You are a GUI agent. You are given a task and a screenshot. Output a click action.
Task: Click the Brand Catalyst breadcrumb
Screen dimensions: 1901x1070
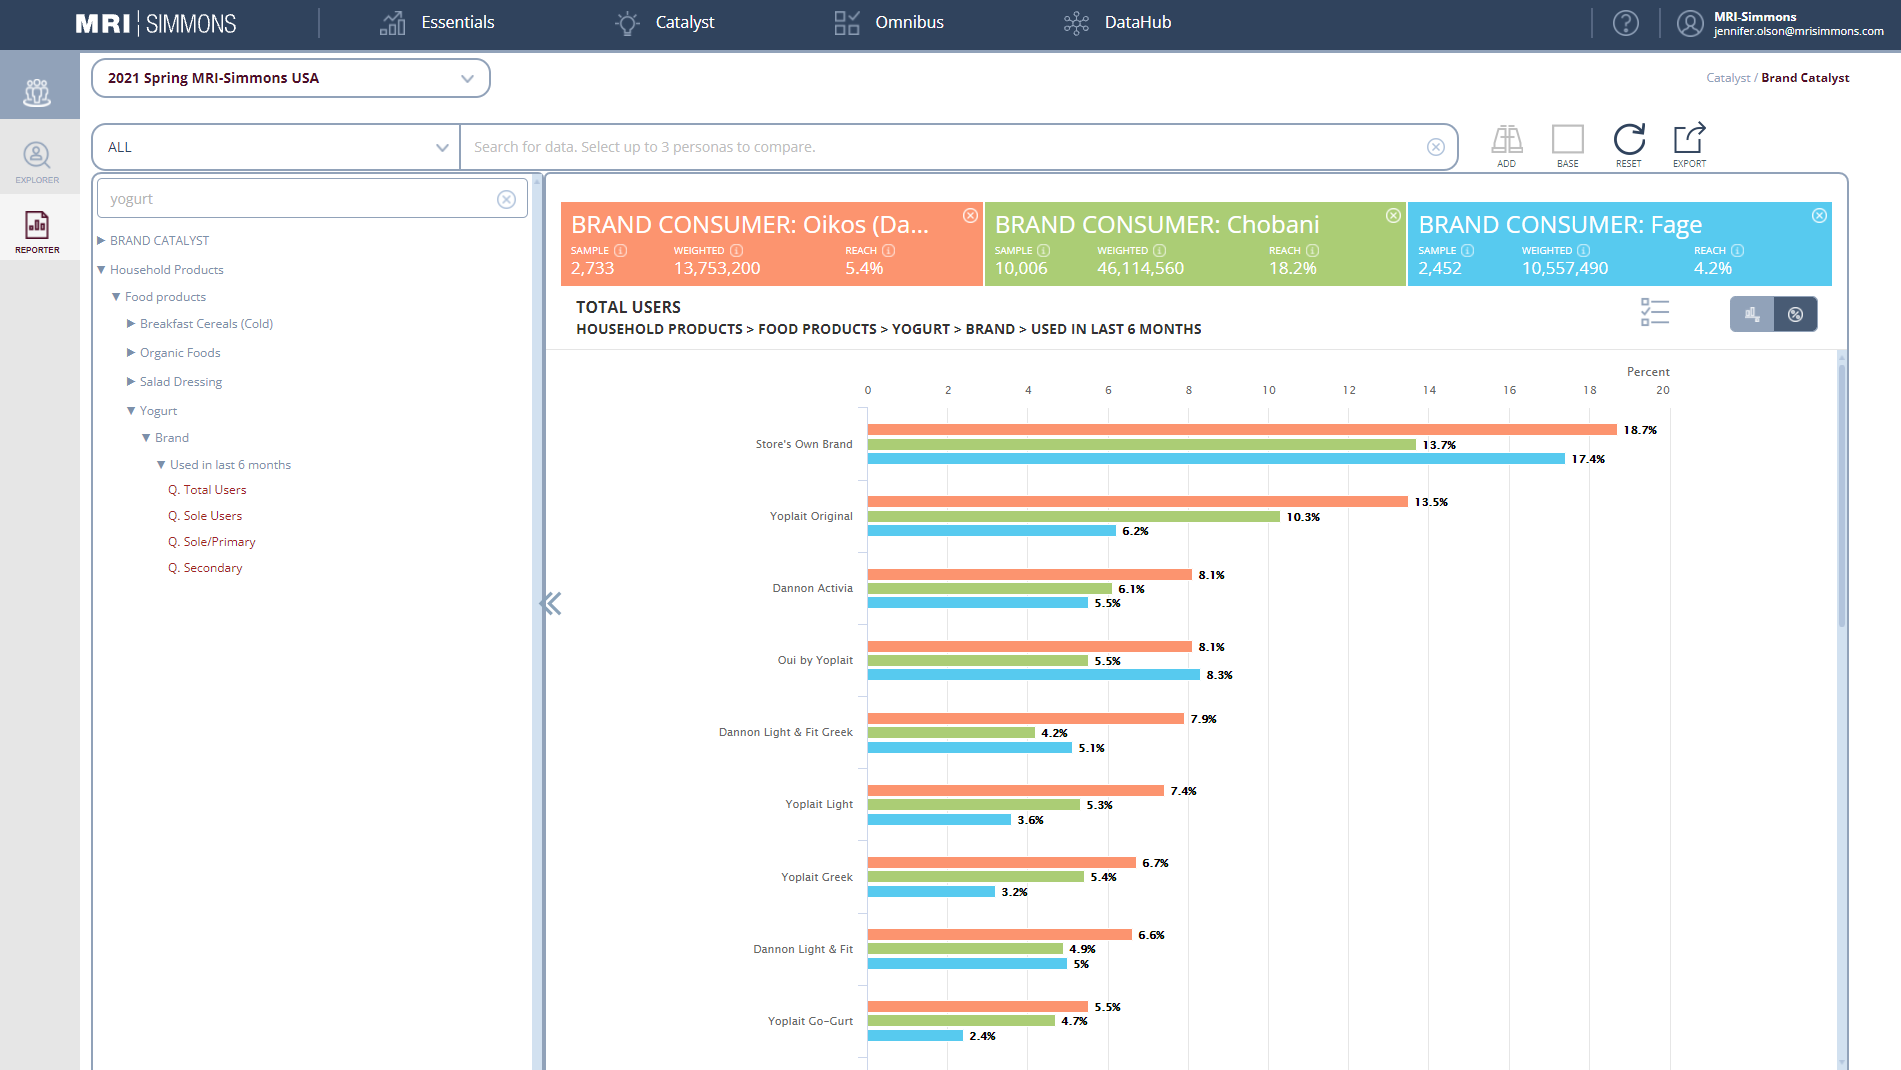coord(1805,78)
